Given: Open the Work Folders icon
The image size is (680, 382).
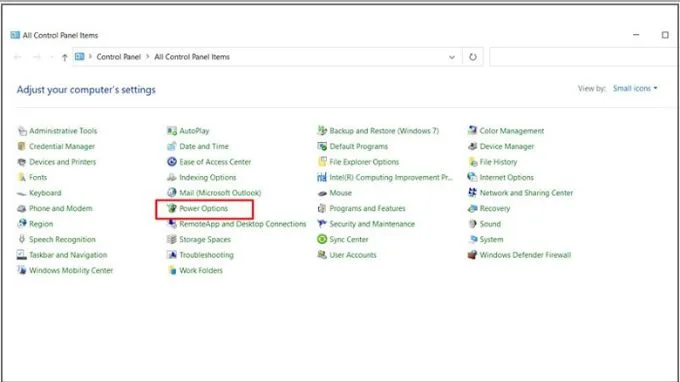Looking at the screenshot, I should (172, 270).
